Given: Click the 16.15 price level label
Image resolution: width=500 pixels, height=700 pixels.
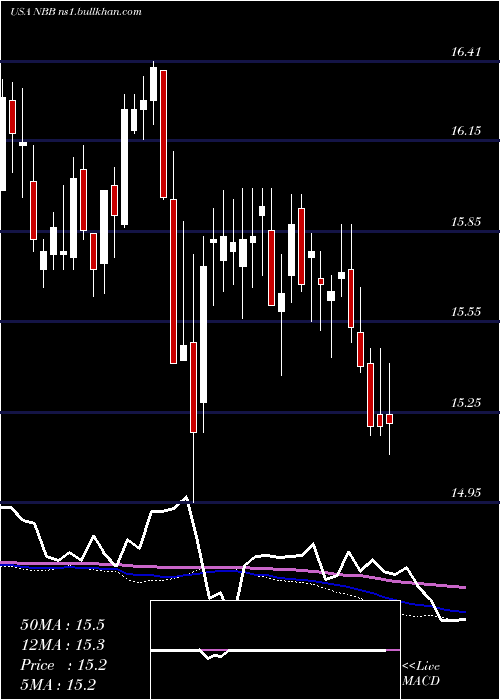Looking at the screenshot, I should pyautogui.click(x=466, y=131).
